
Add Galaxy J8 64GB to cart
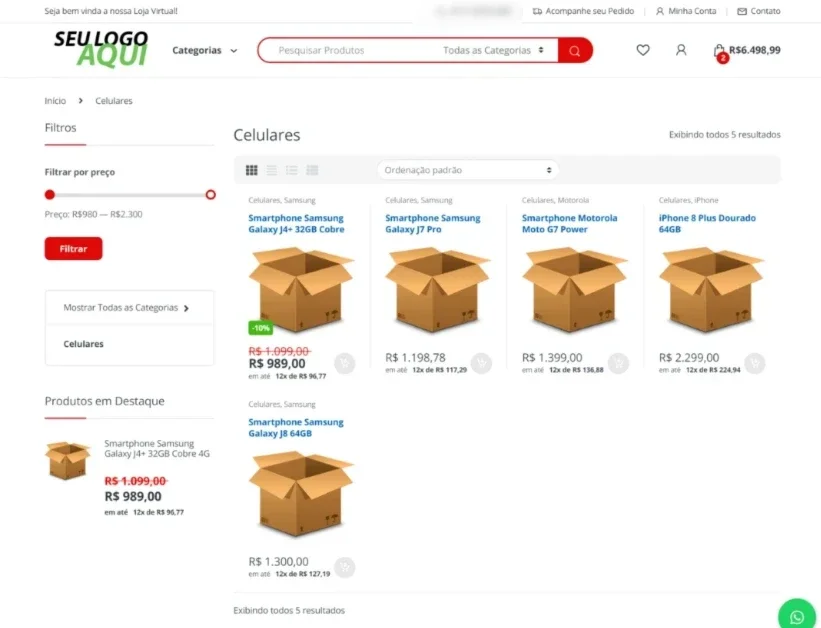coord(345,567)
